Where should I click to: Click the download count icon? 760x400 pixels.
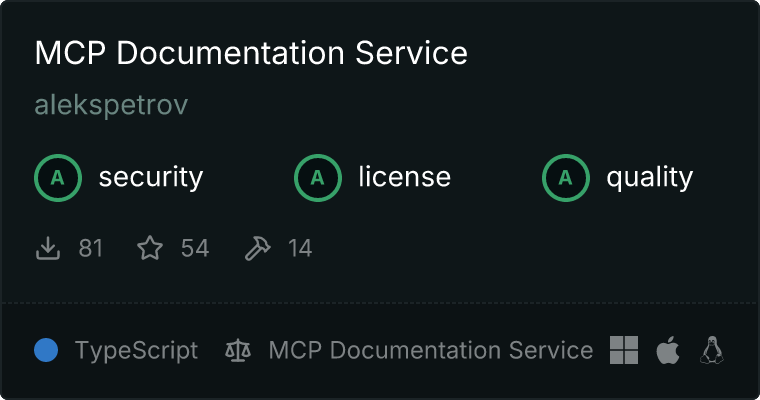point(48,248)
